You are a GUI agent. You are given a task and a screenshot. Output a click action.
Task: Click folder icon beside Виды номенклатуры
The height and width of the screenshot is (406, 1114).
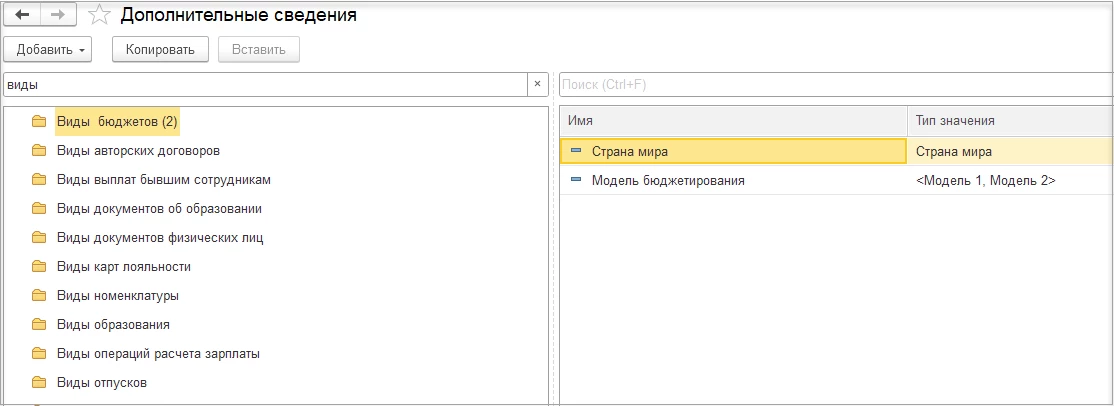click(x=39, y=295)
